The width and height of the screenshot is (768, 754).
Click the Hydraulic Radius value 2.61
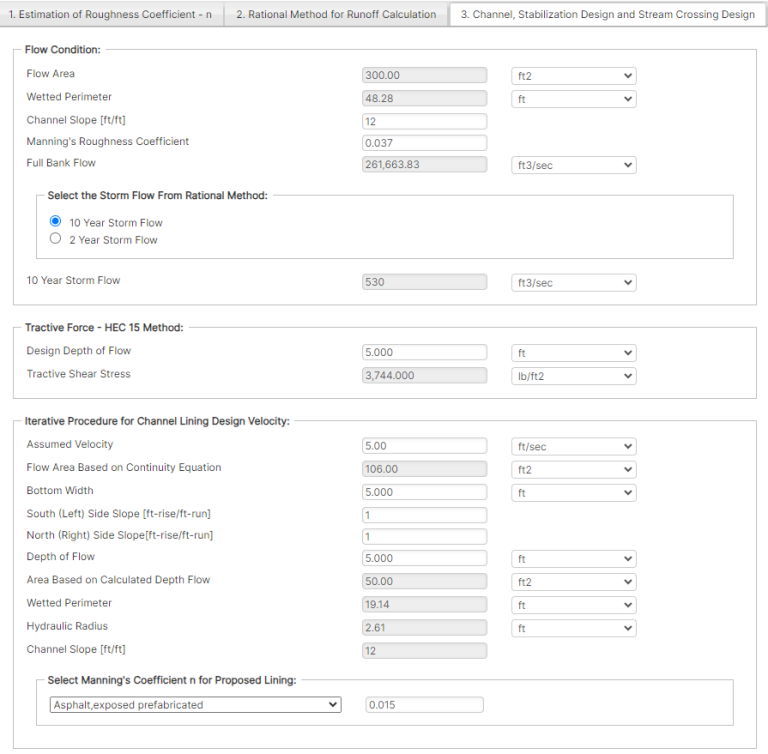pos(425,627)
